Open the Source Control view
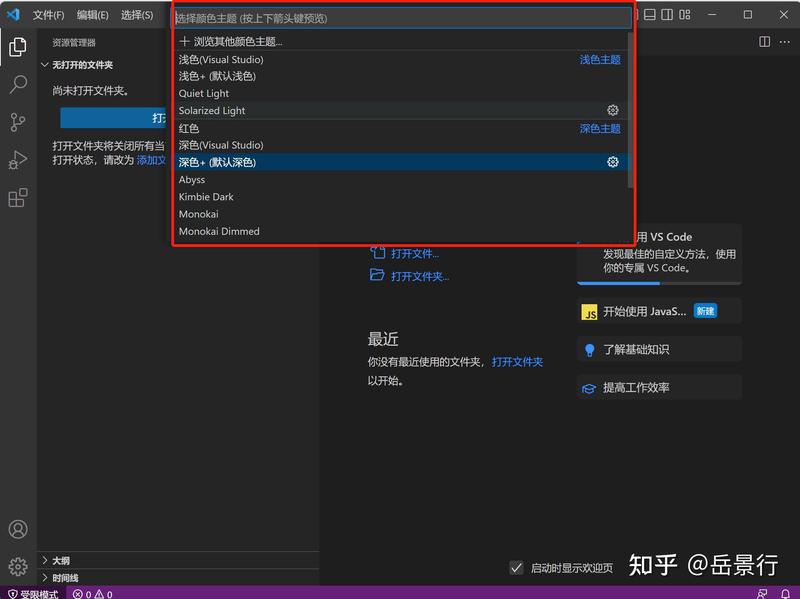800x599 pixels. coord(18,122)
